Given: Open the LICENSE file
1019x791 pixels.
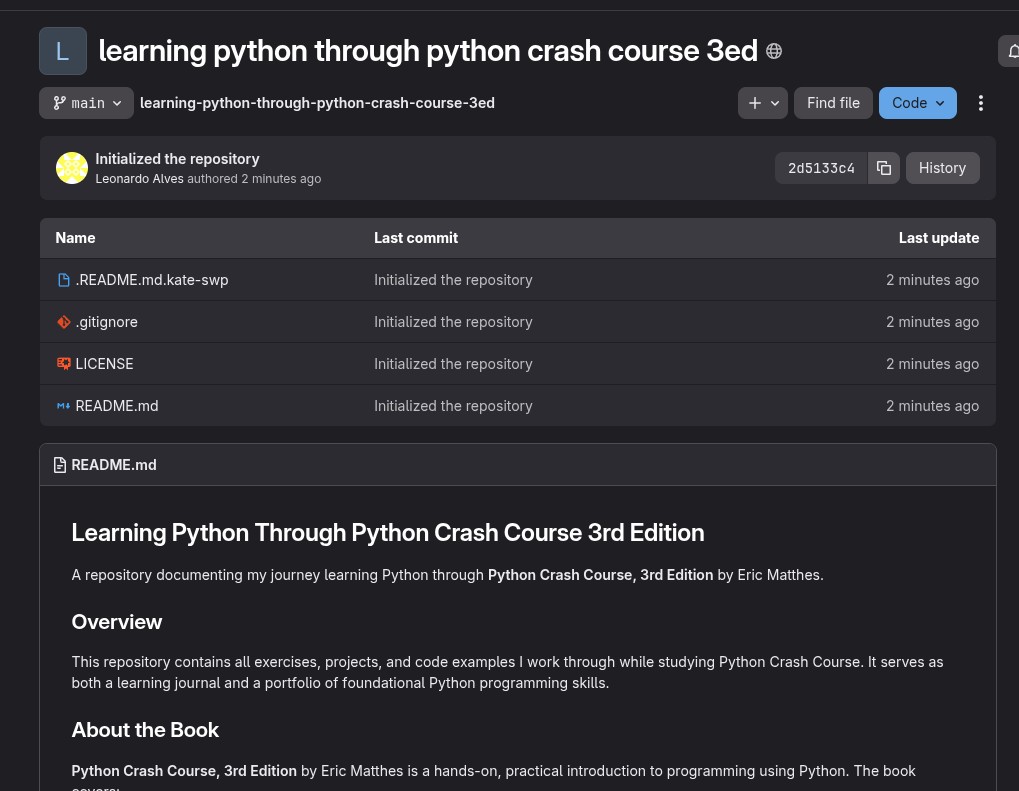Looking at the screenshot, I should [104, 364].
